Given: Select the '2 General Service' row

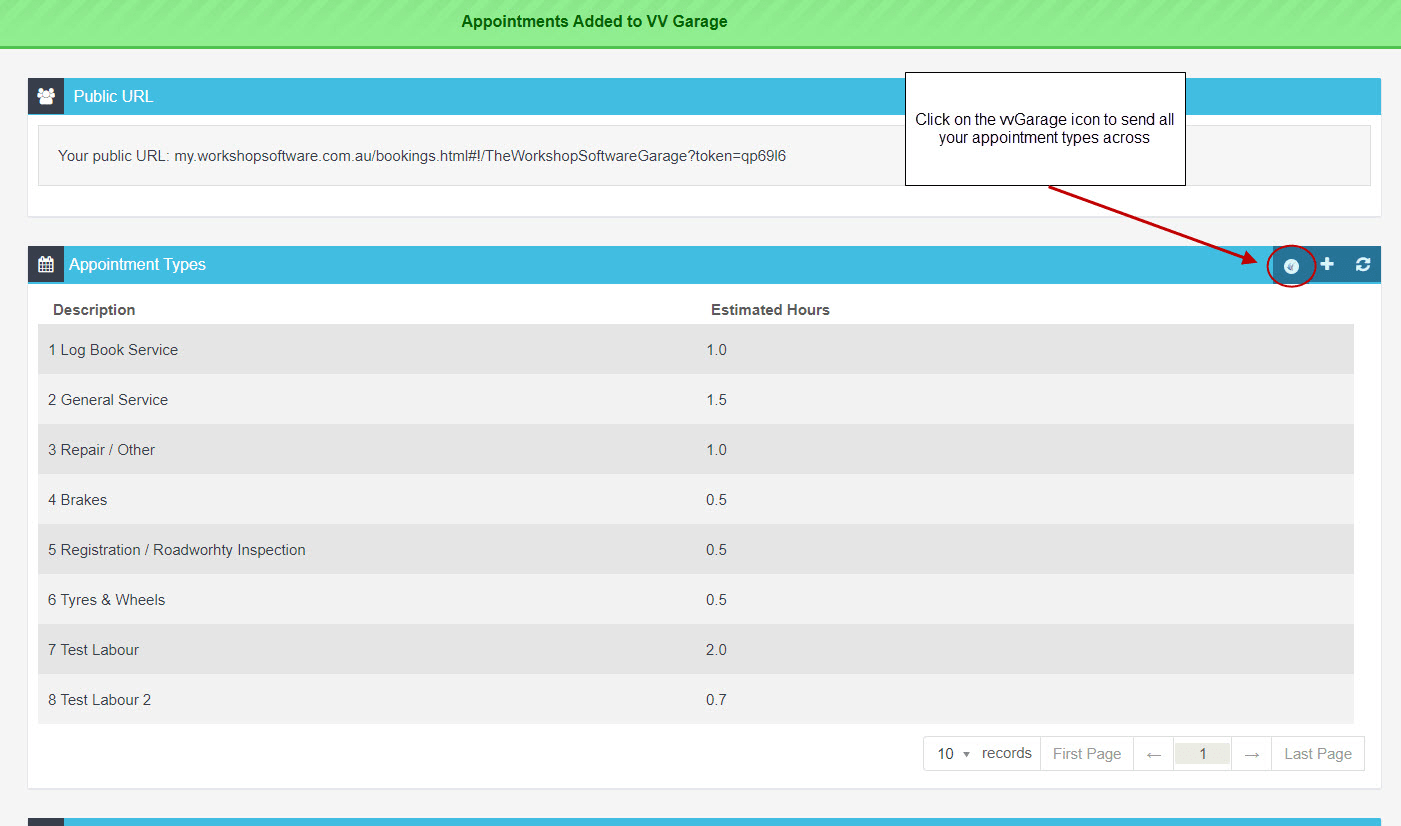Looking at the screenshot, I should point(696,399).
